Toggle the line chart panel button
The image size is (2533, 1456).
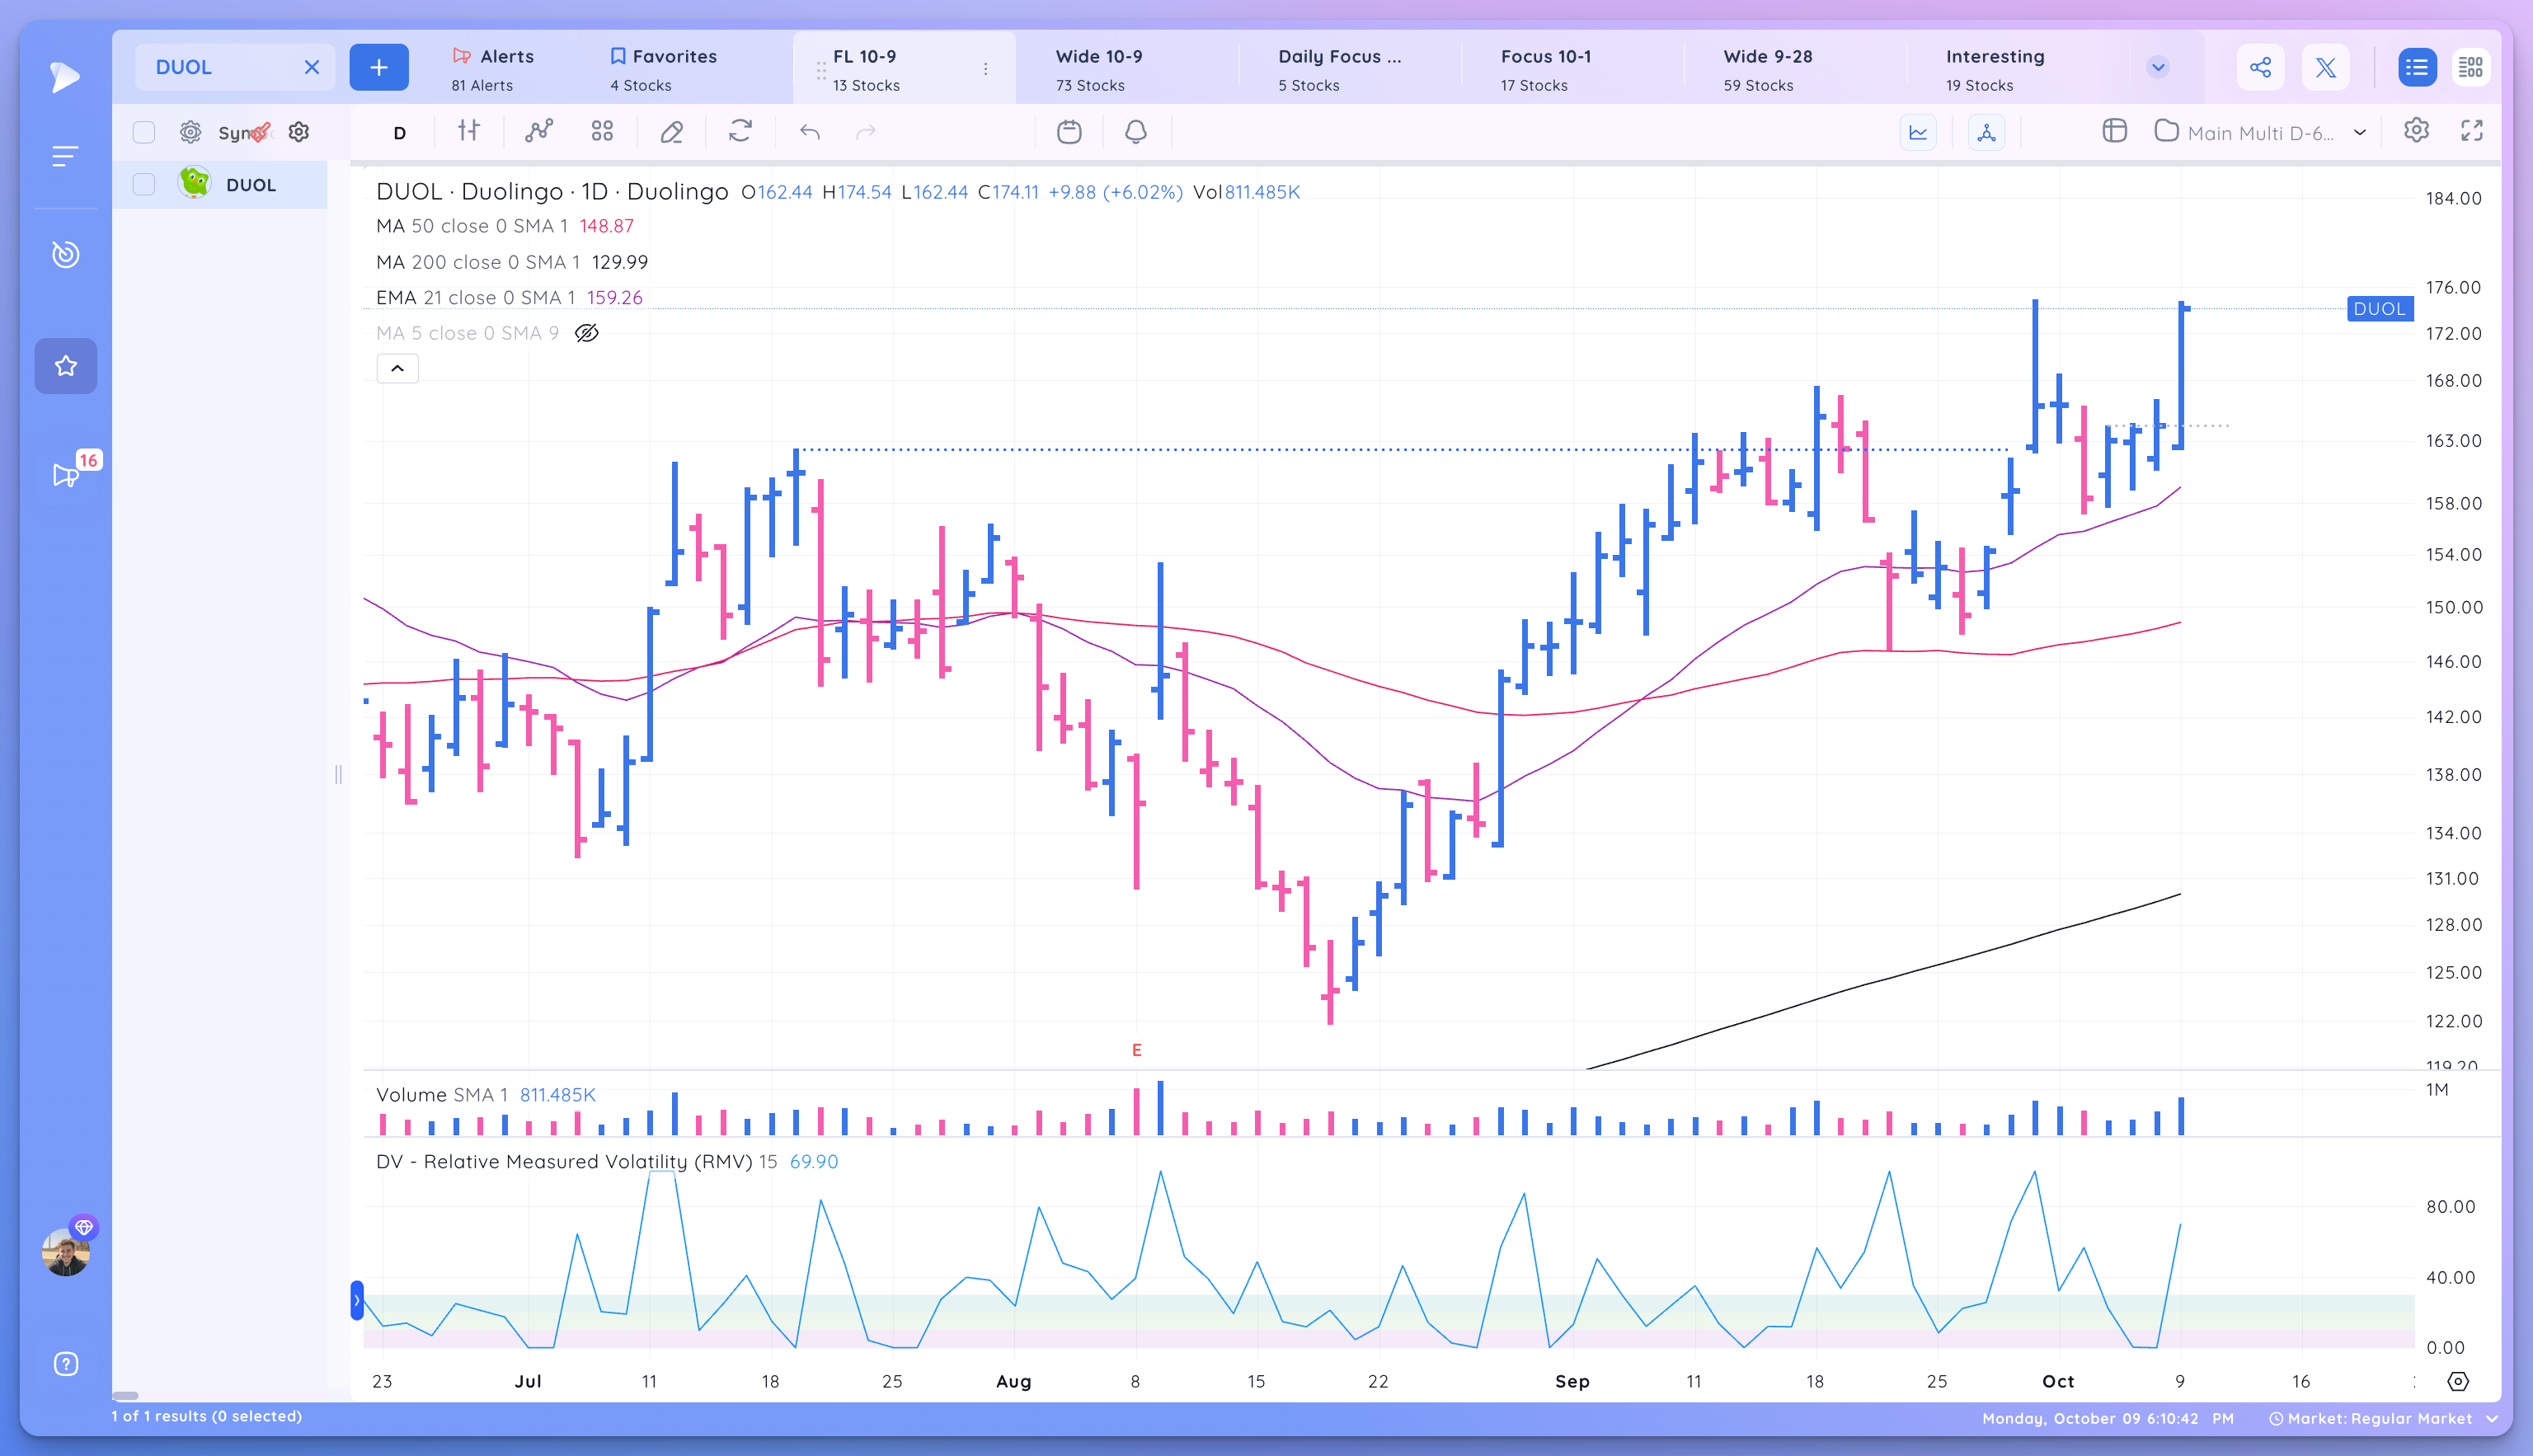pos(1918,132)
